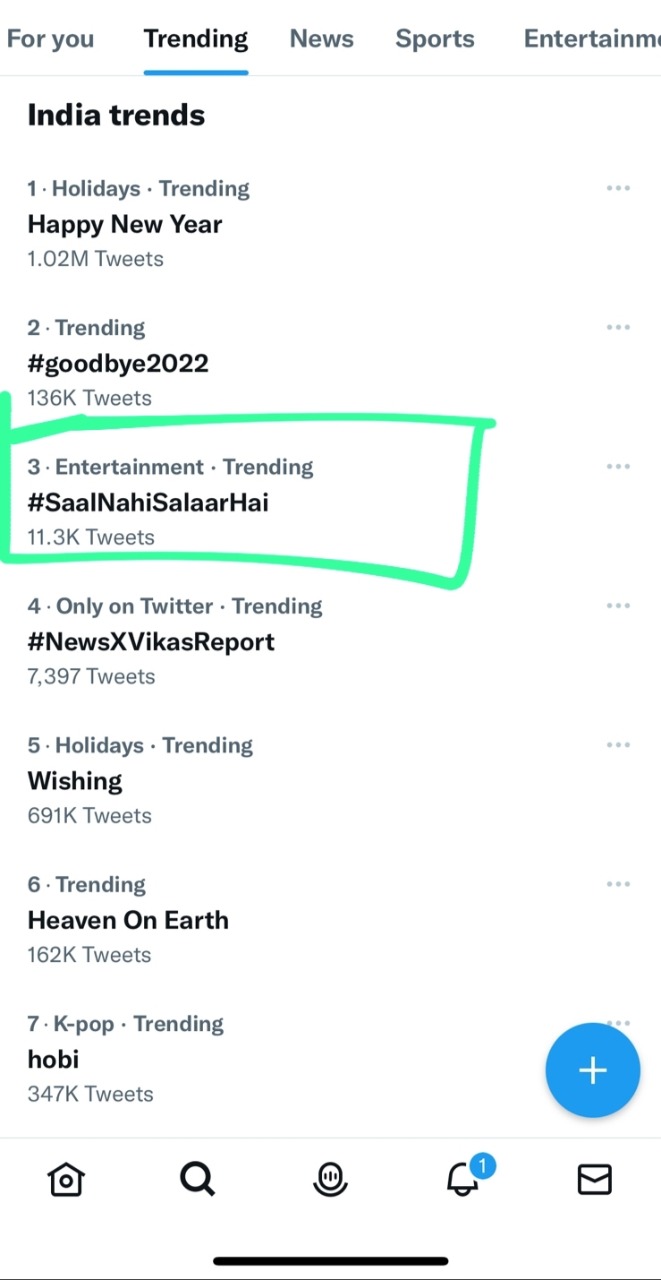The image size is (661, 1280).
Task: Open more options for Heaven On Earth trend
Action: [618, 884]
